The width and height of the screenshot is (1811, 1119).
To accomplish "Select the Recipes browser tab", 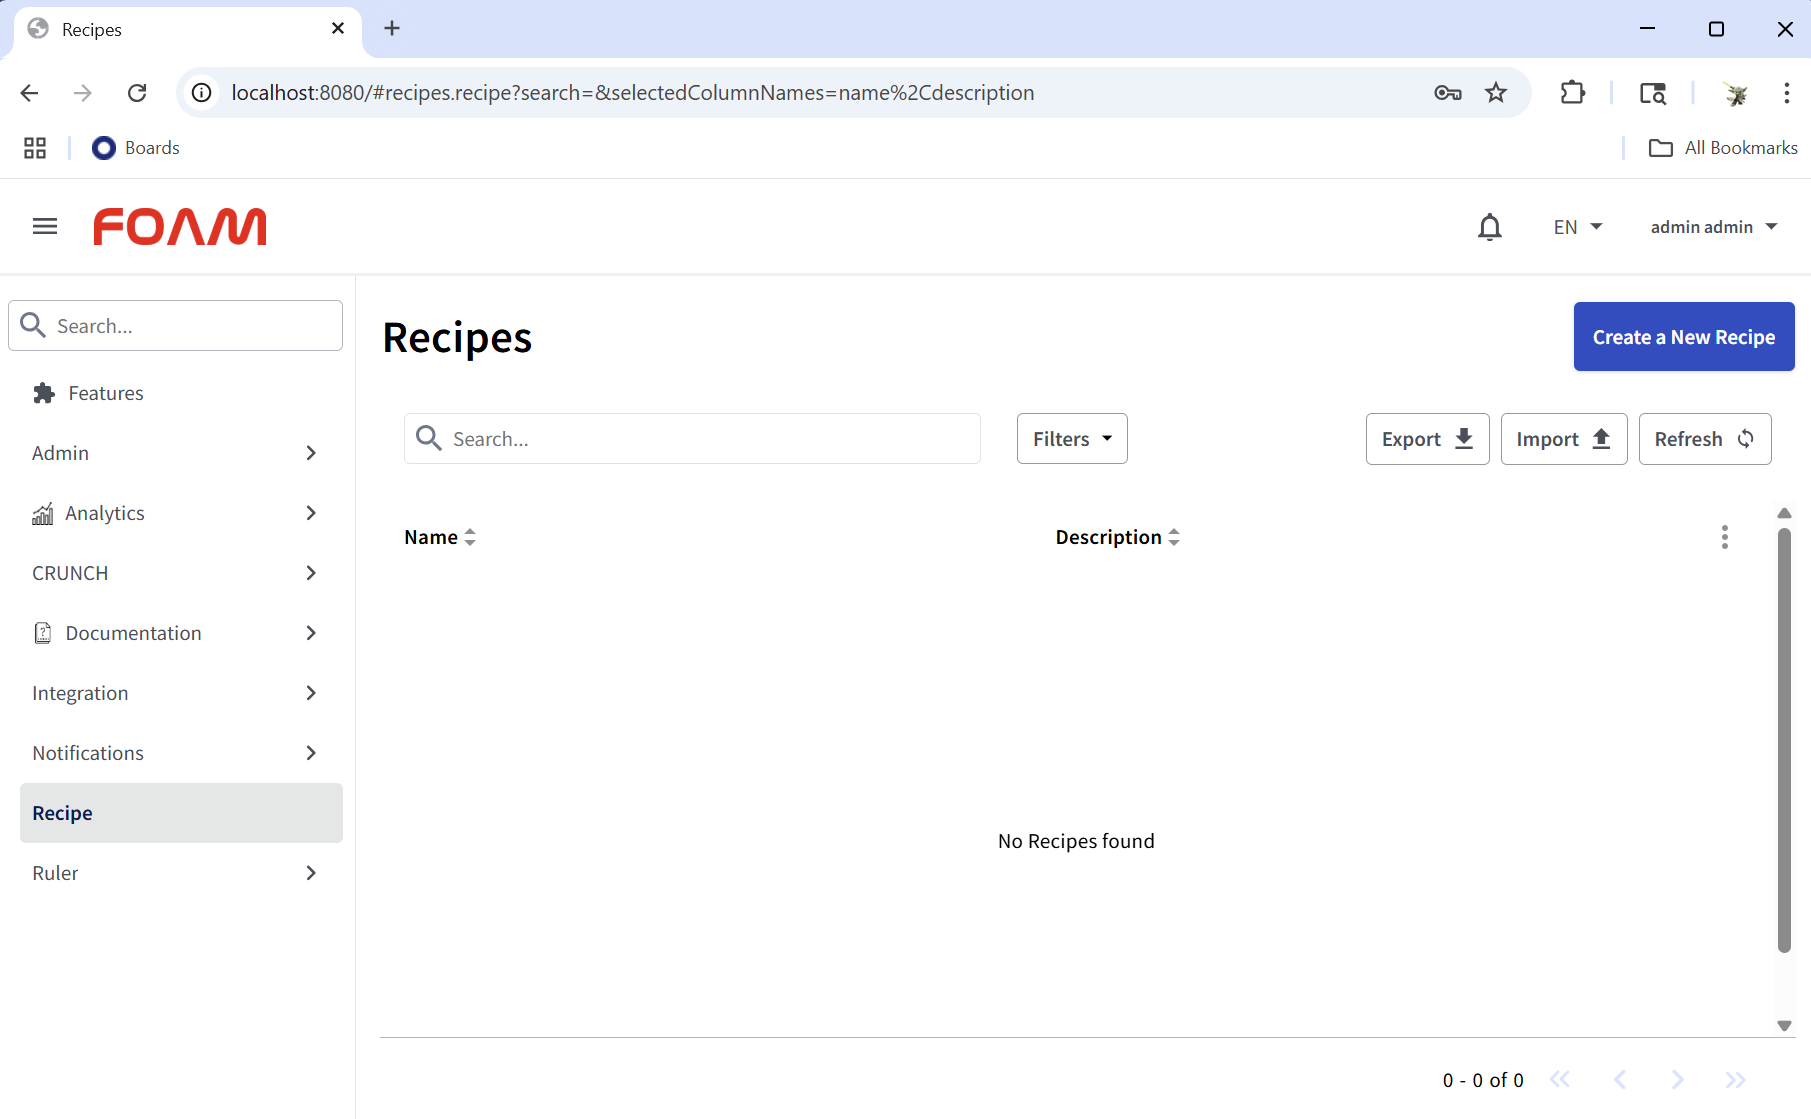I will coord(187,30).
